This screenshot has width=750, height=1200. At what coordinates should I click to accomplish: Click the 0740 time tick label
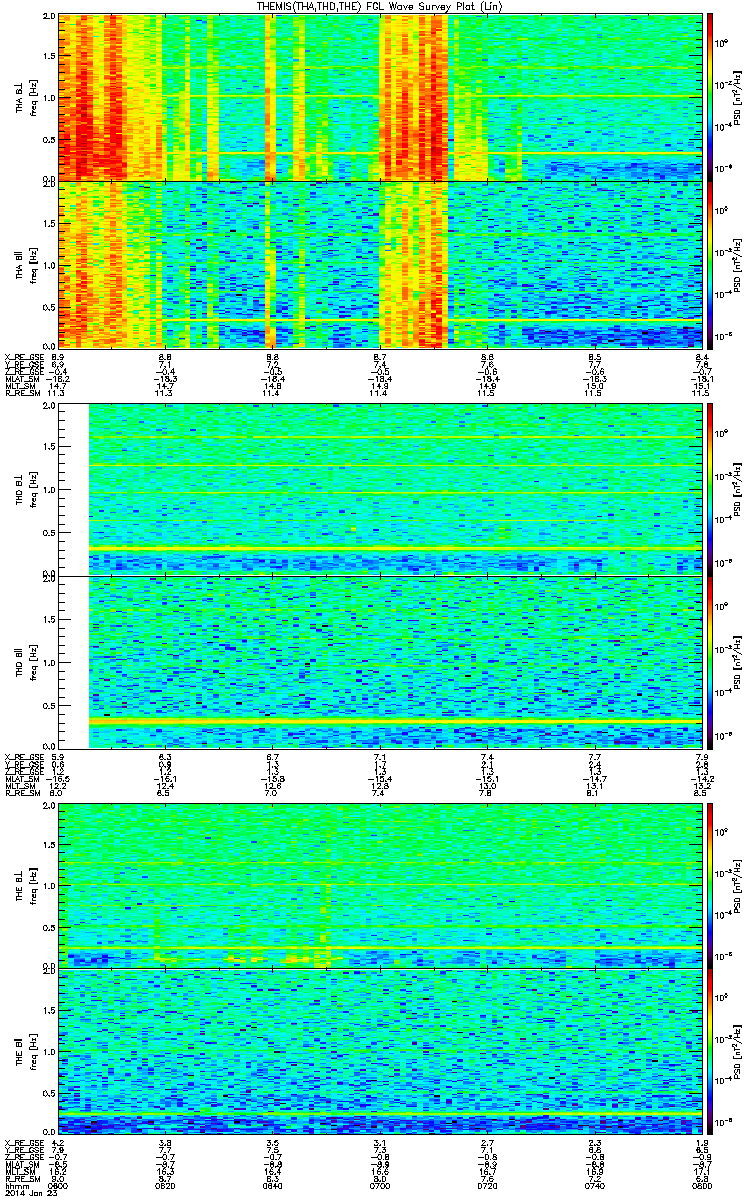(594, 1186)
